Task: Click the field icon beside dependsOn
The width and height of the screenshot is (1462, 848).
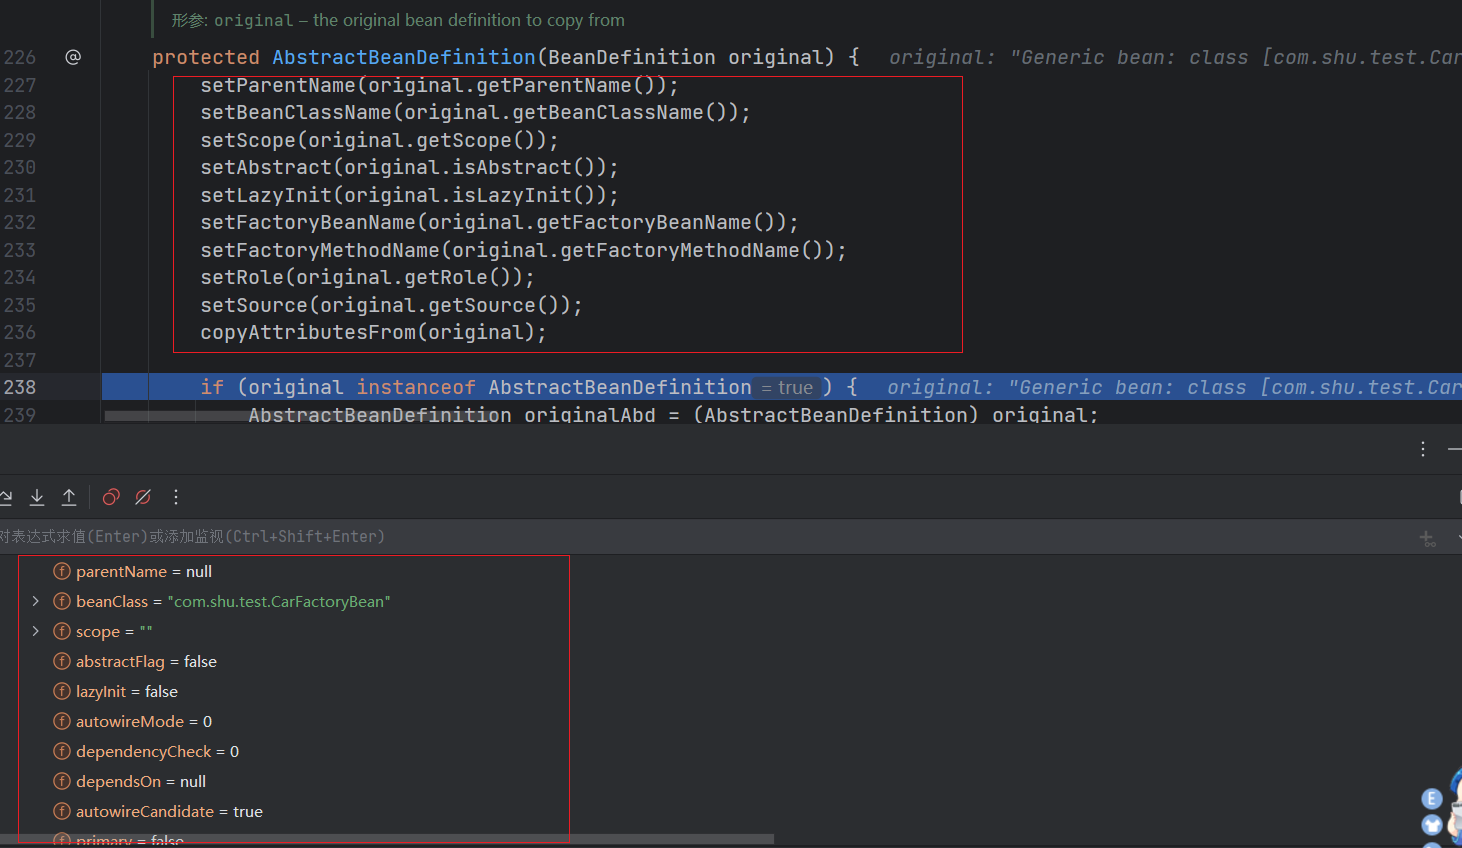Action: (x=62, y=781)
